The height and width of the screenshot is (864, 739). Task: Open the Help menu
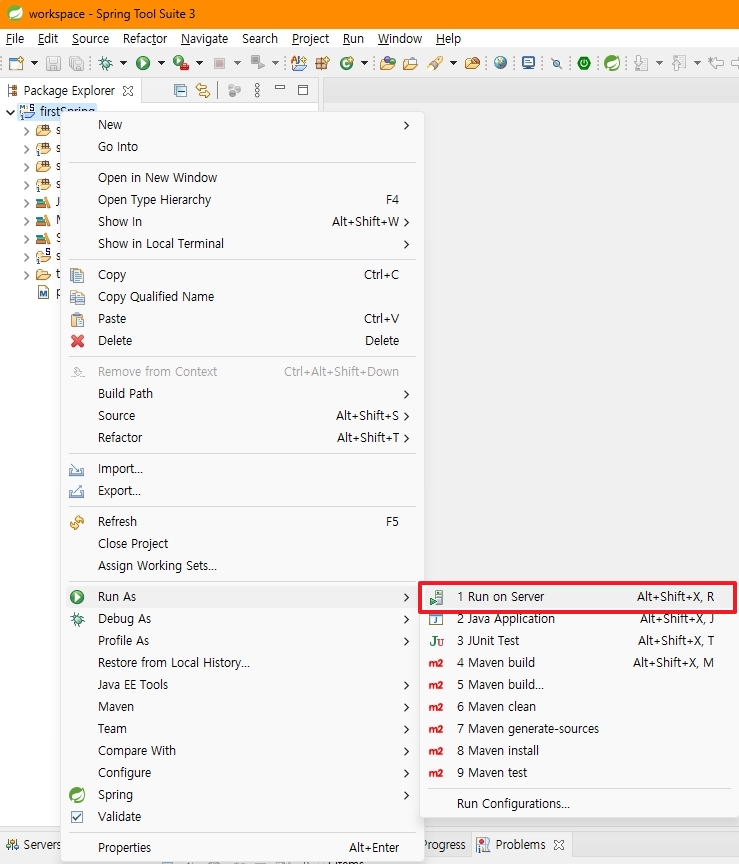pyautogui.click(x=448, y=39)
